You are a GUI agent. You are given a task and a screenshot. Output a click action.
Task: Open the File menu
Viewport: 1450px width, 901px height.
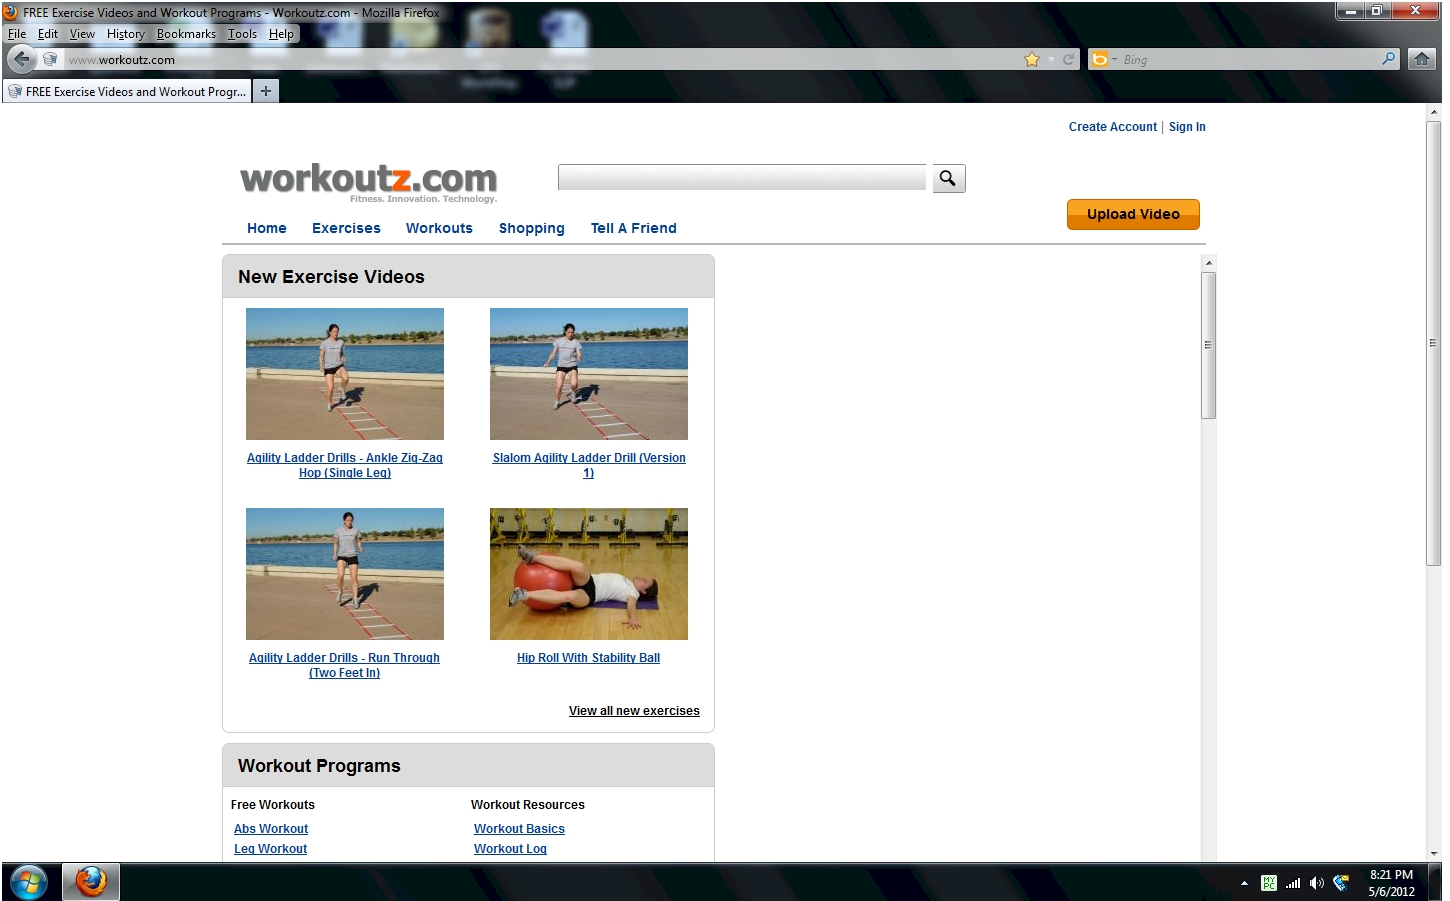pyautogui.click(x=17, y=33)
